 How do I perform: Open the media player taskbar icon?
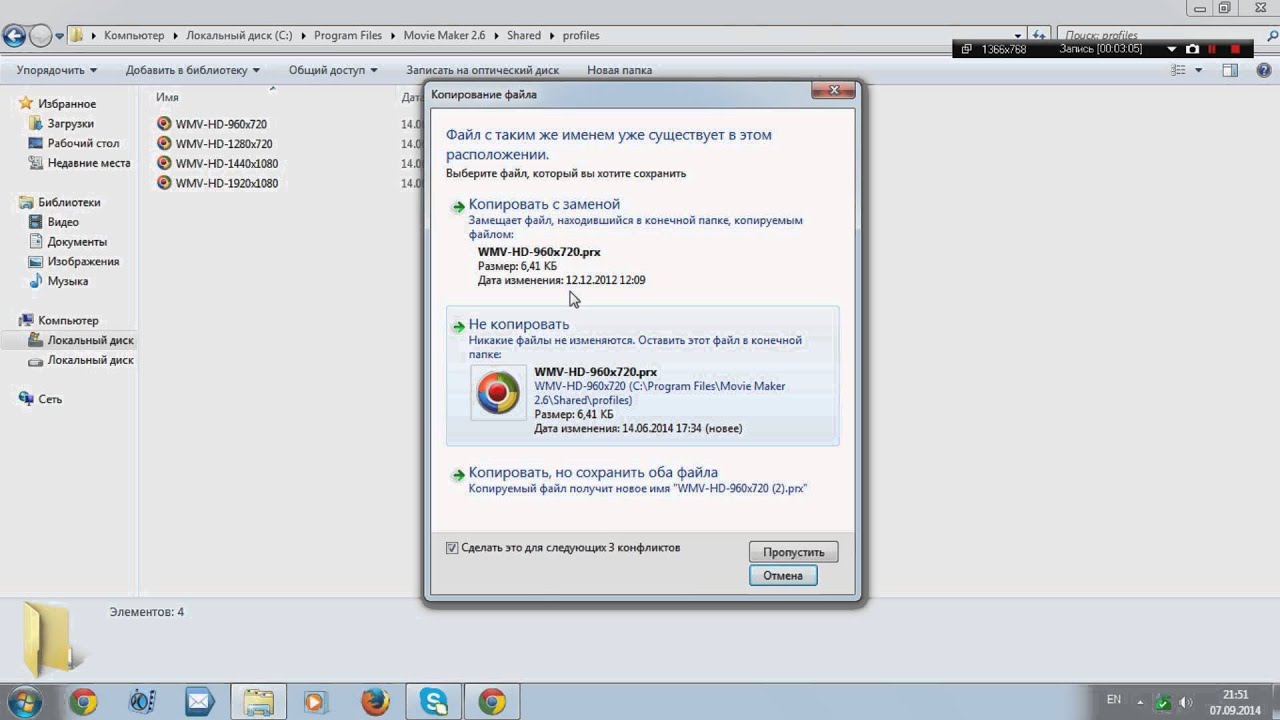[315, 702]
